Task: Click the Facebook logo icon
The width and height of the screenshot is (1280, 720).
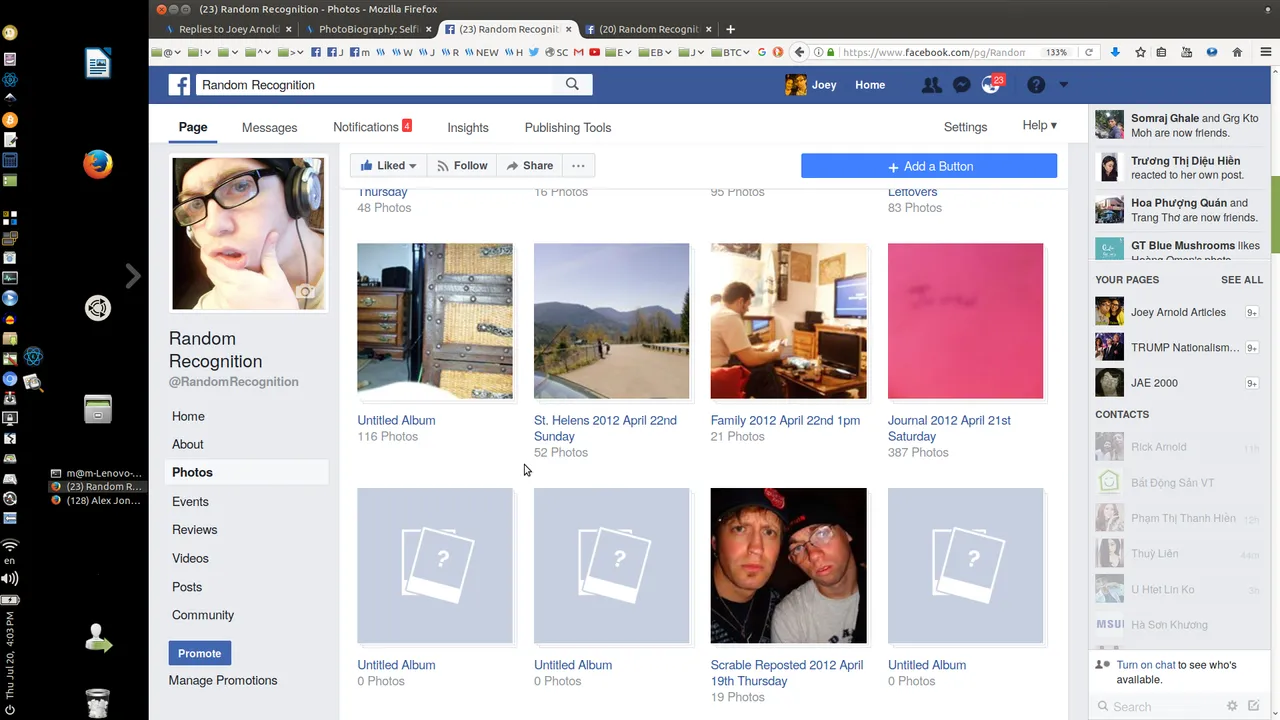Action: 179,85
